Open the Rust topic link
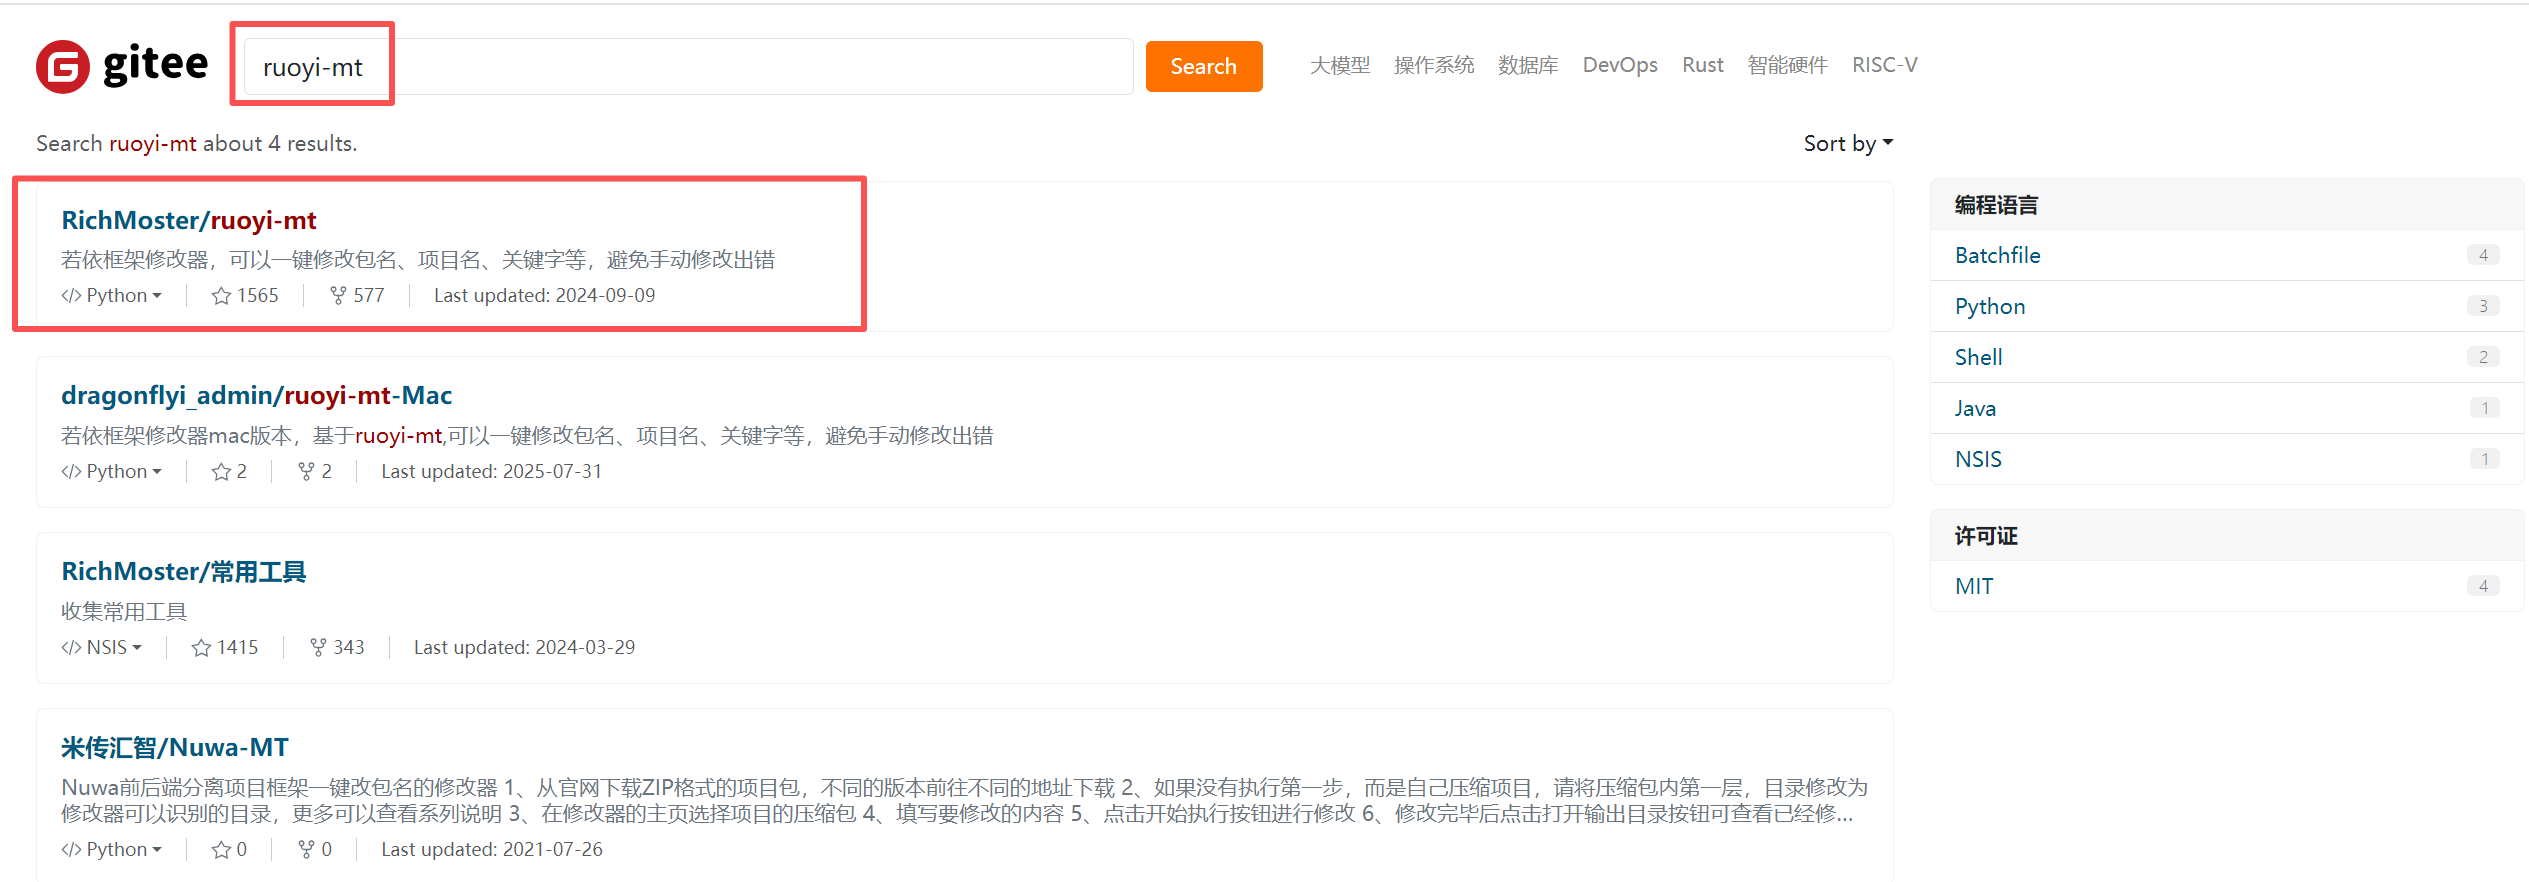 point(1702,65)
